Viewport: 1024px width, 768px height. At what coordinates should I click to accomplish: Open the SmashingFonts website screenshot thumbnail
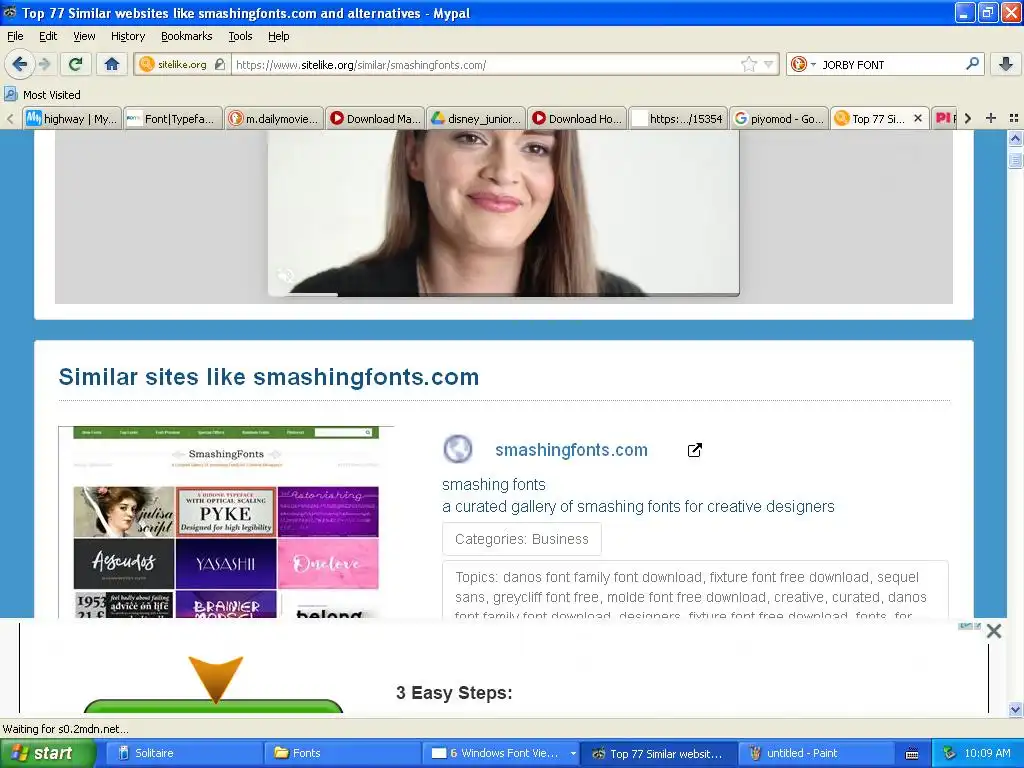226,522
